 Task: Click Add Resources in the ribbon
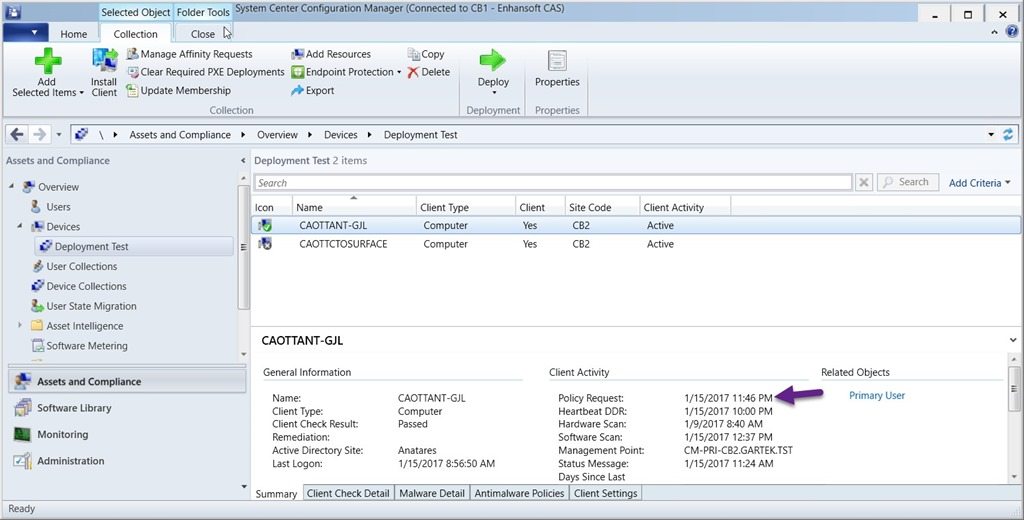click(331, 54)
